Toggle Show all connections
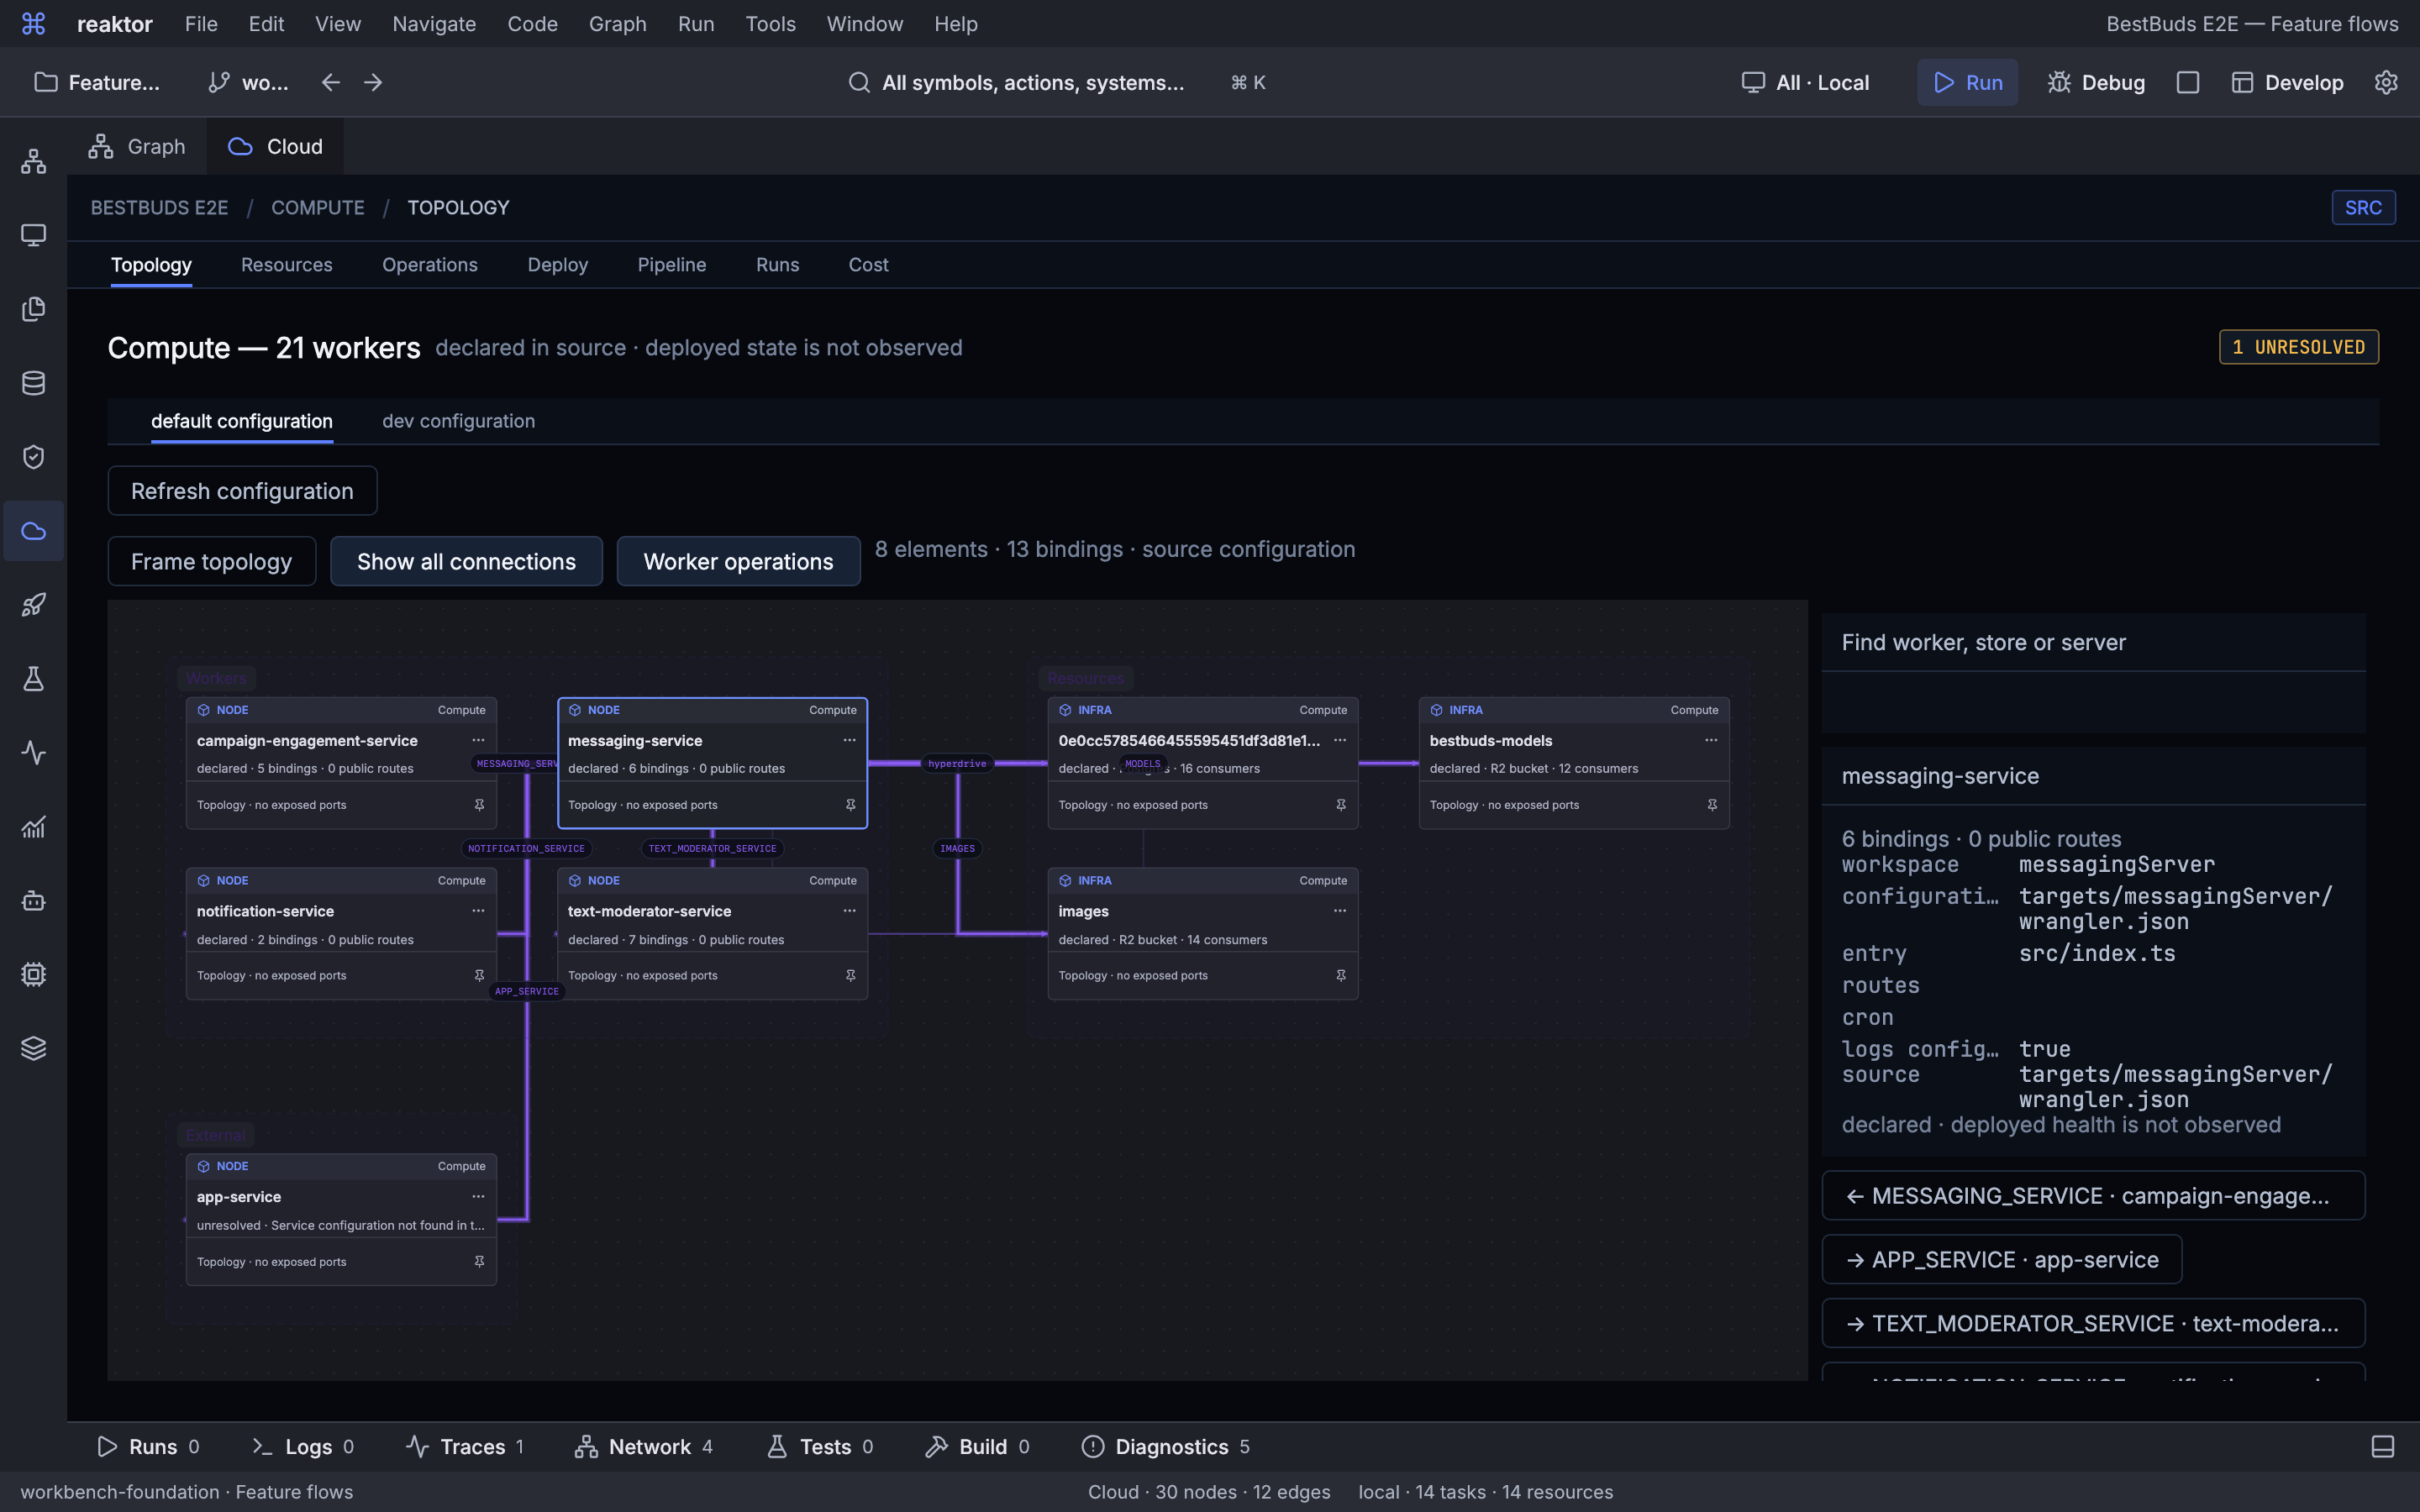Viewport: 2420px width, 1512px height. [x=466, y=561]
